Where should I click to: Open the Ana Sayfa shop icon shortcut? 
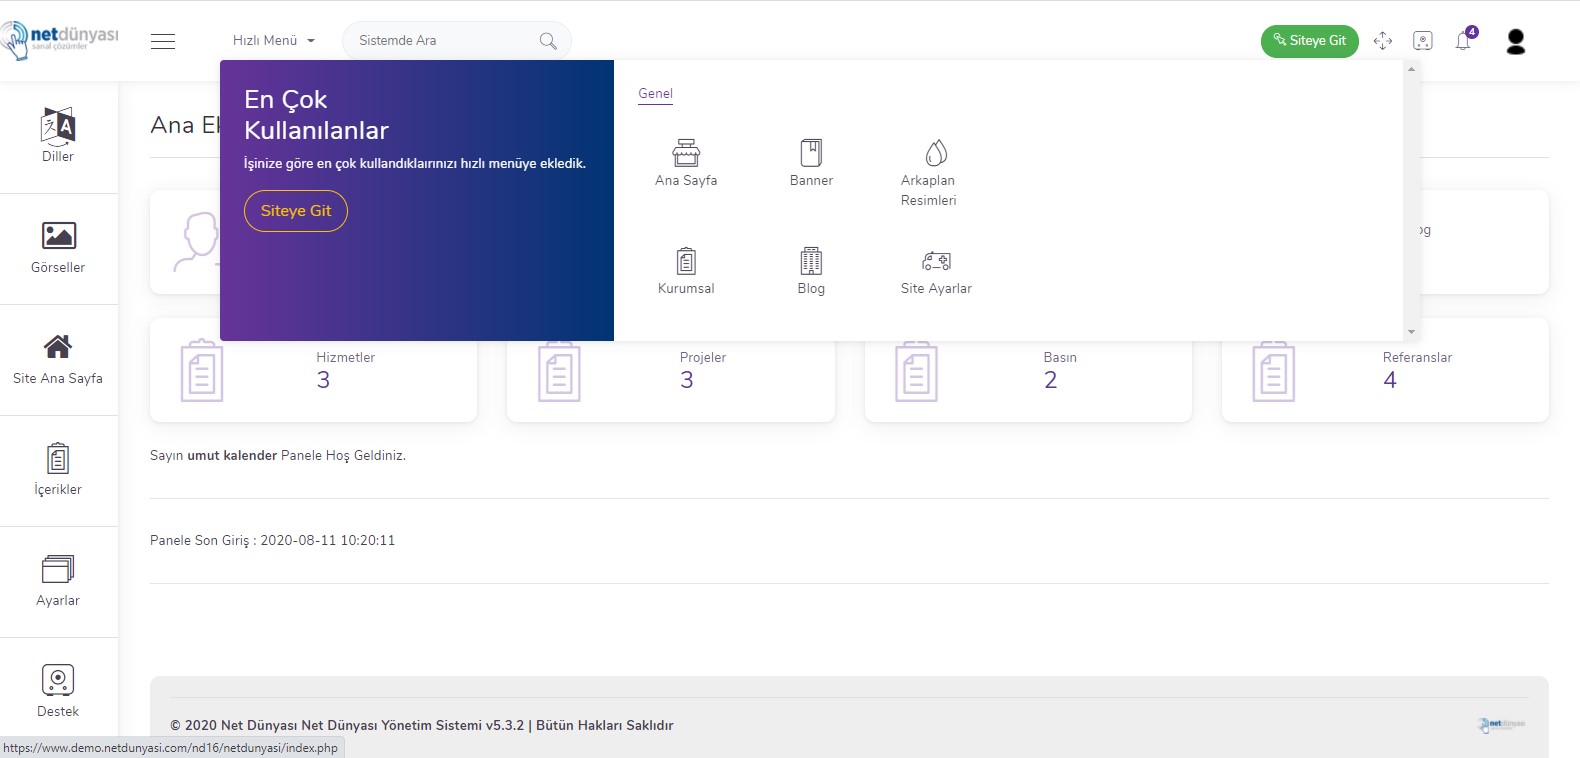pyautogui.click(x=686, y=152)
